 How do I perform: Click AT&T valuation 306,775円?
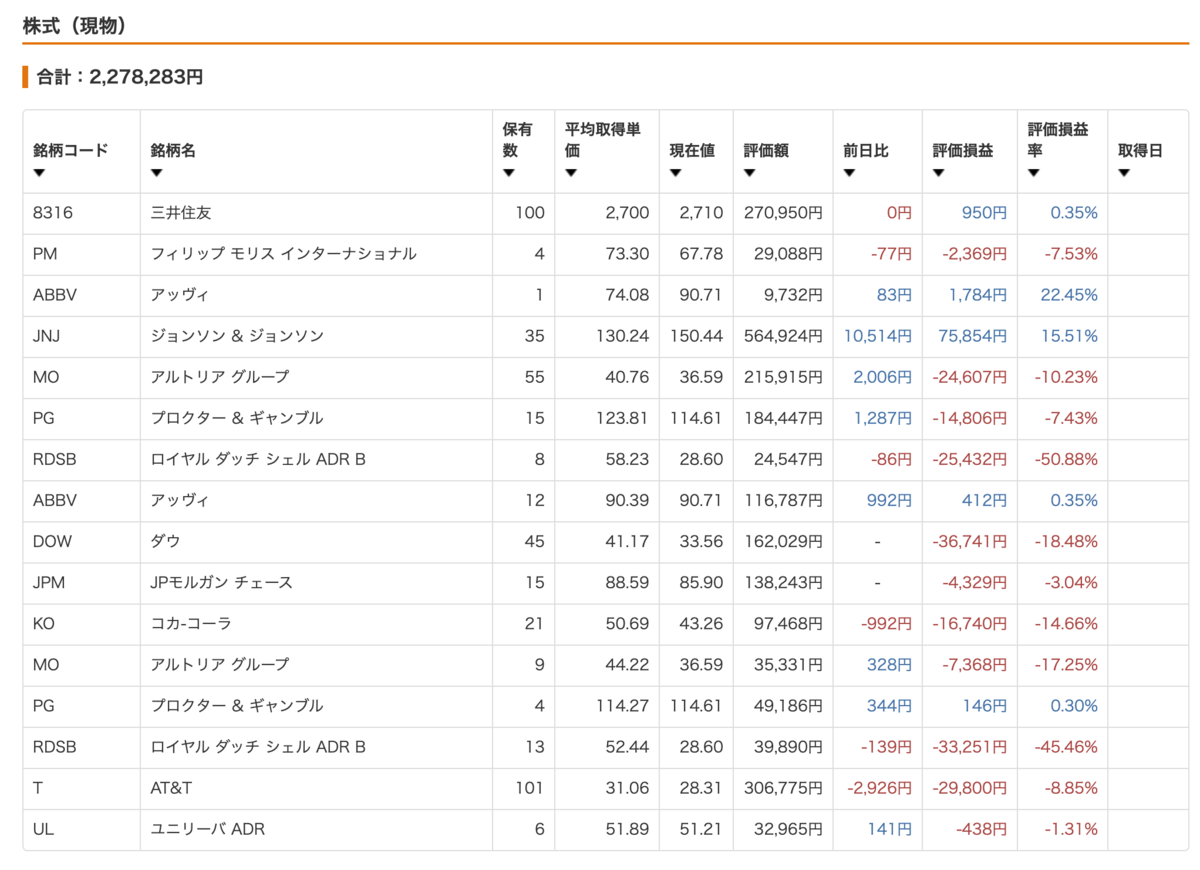pyautogui.click(x=783, y=788)
